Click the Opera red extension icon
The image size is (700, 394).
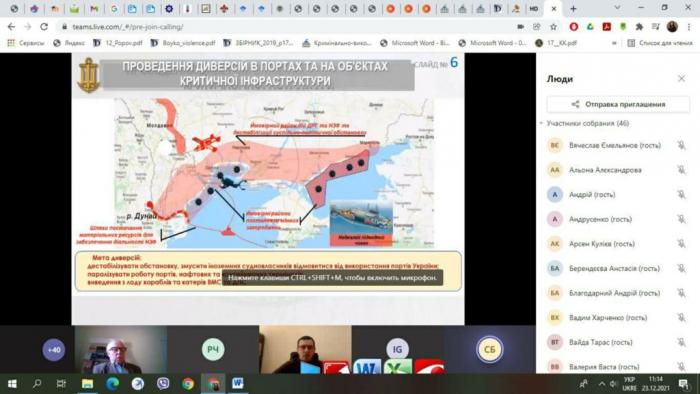point(574,27)
